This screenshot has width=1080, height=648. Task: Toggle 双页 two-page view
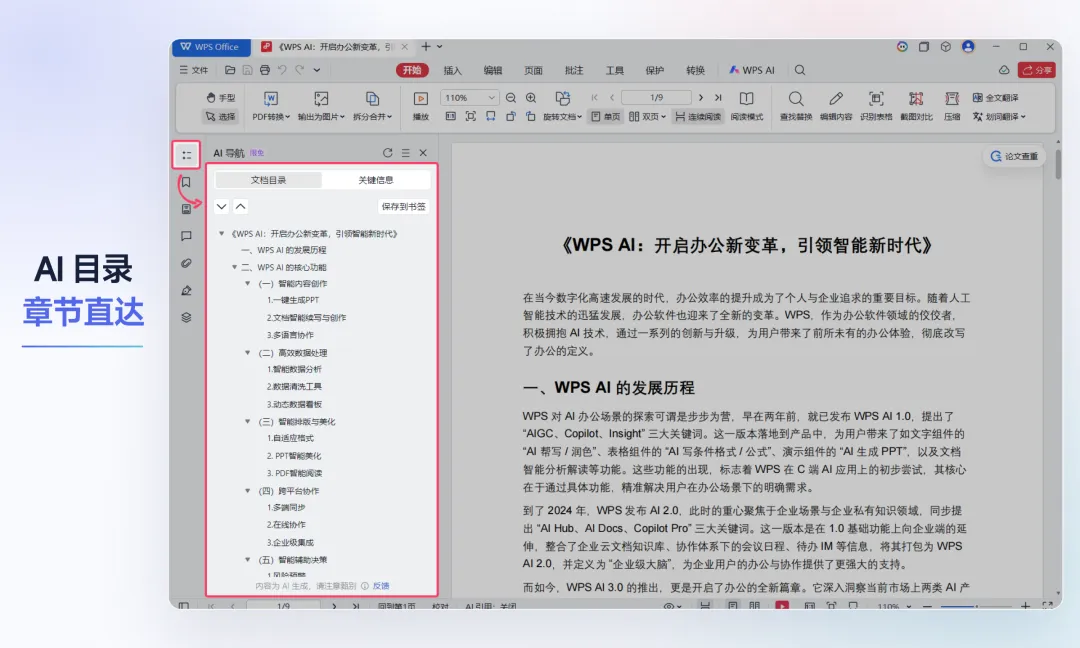pos(647,116)
